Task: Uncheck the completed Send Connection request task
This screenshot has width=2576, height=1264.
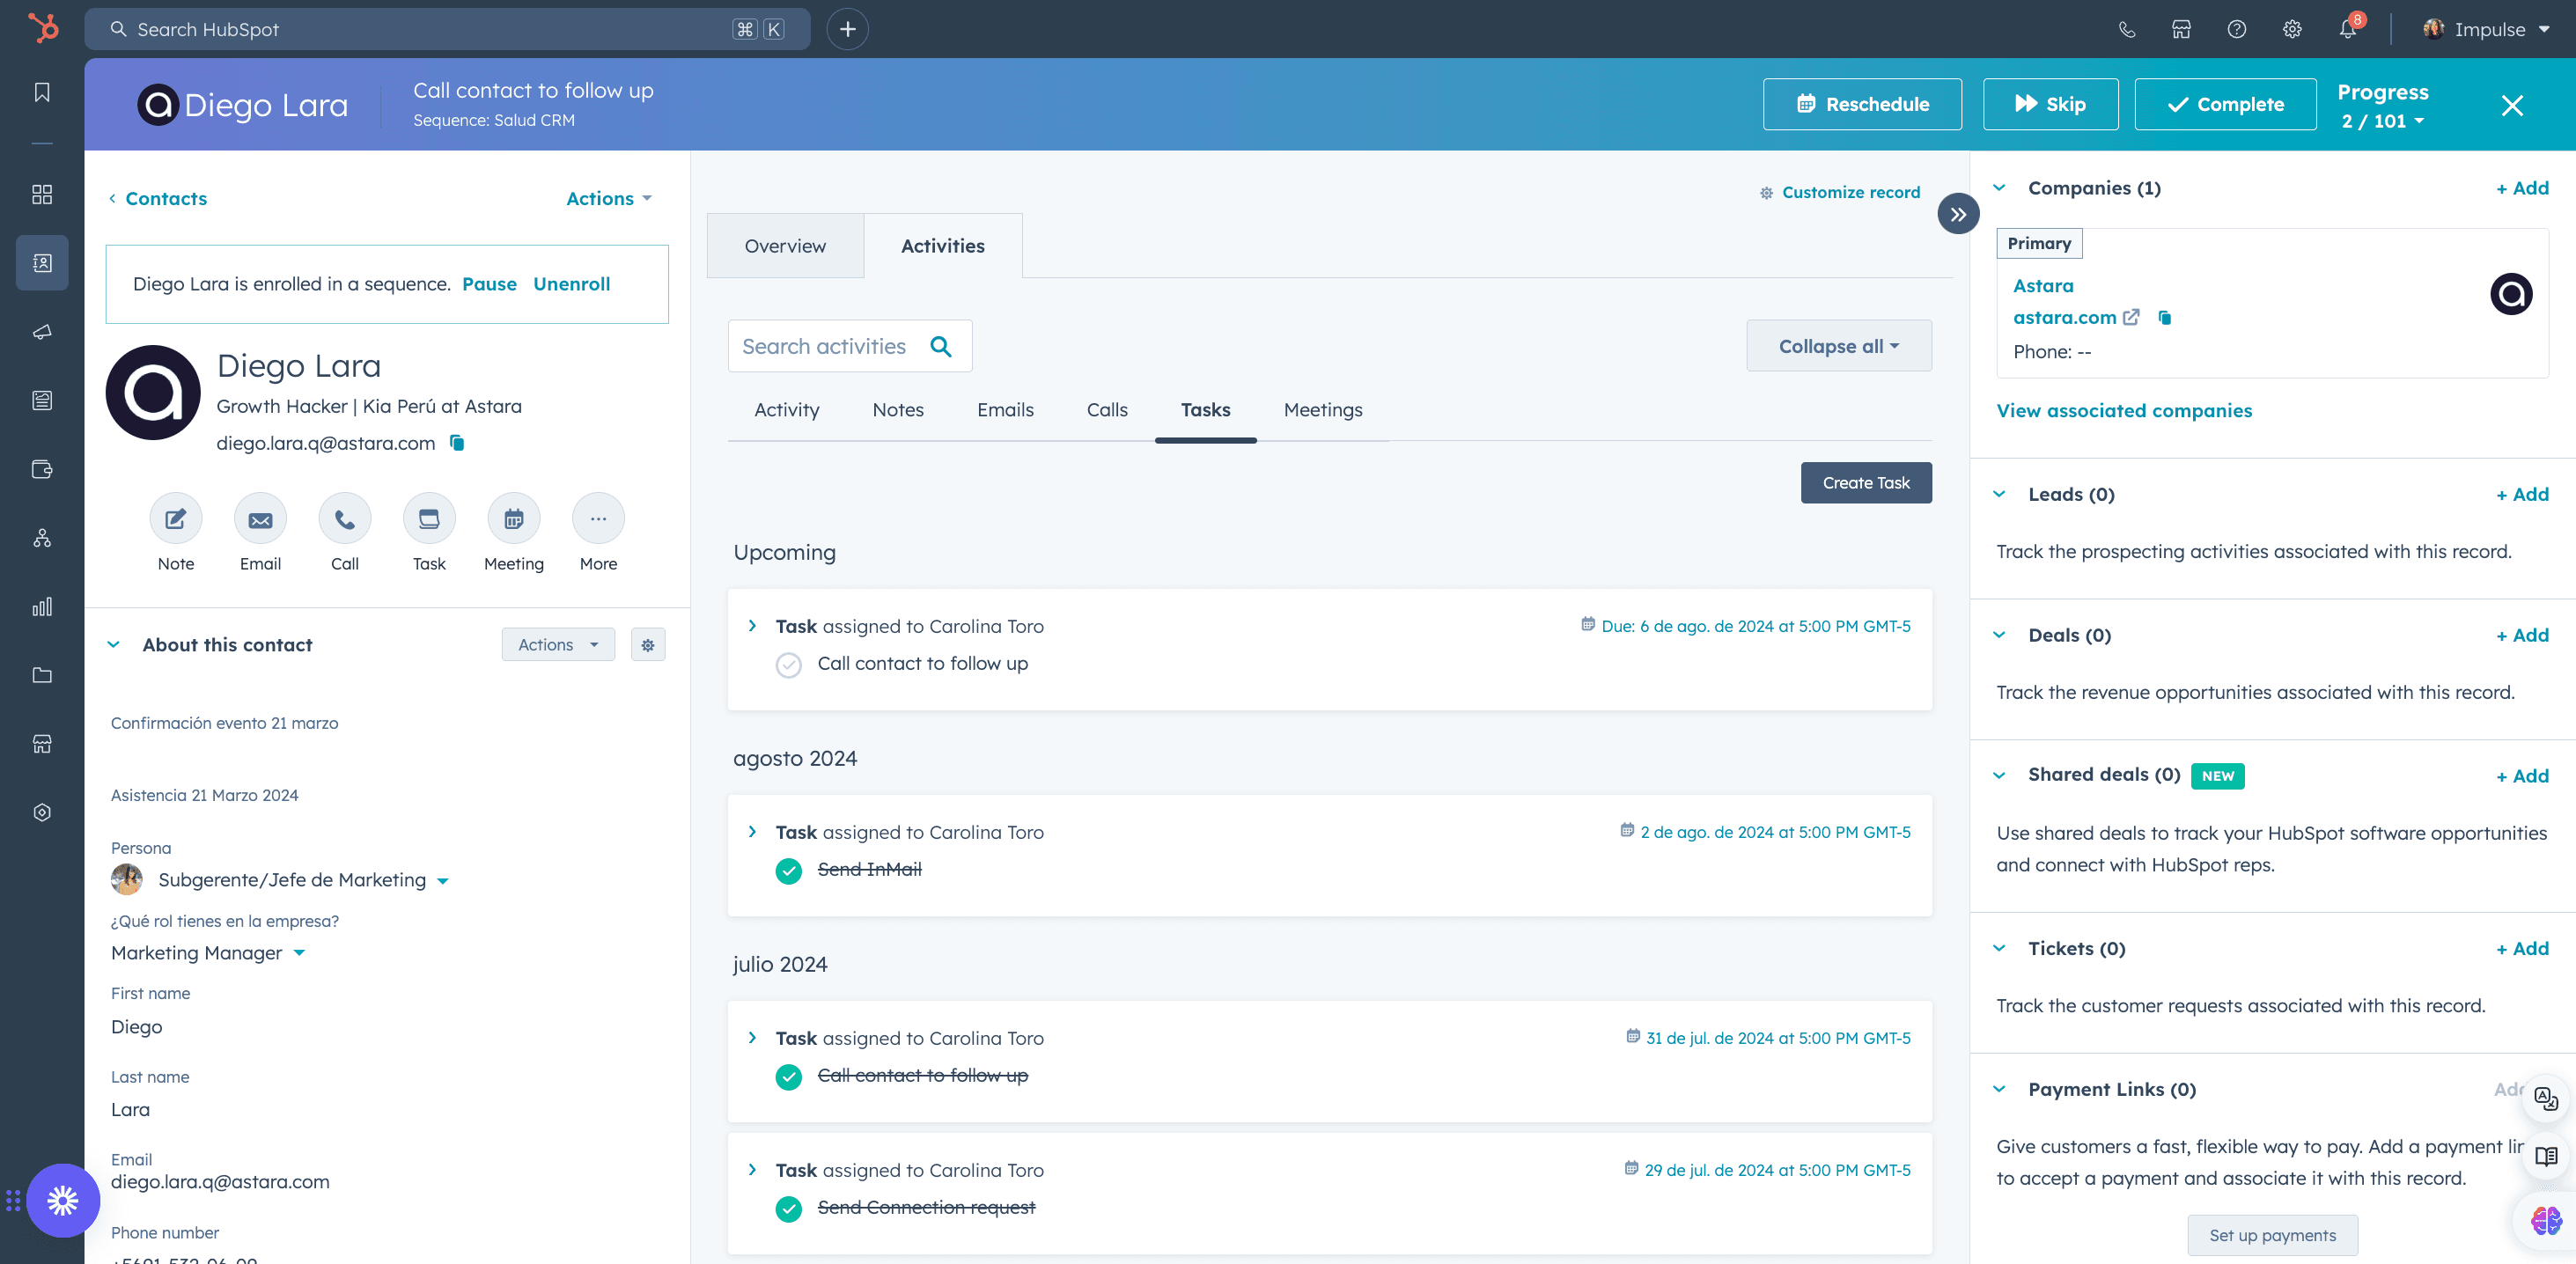Action: [789, 1209]
